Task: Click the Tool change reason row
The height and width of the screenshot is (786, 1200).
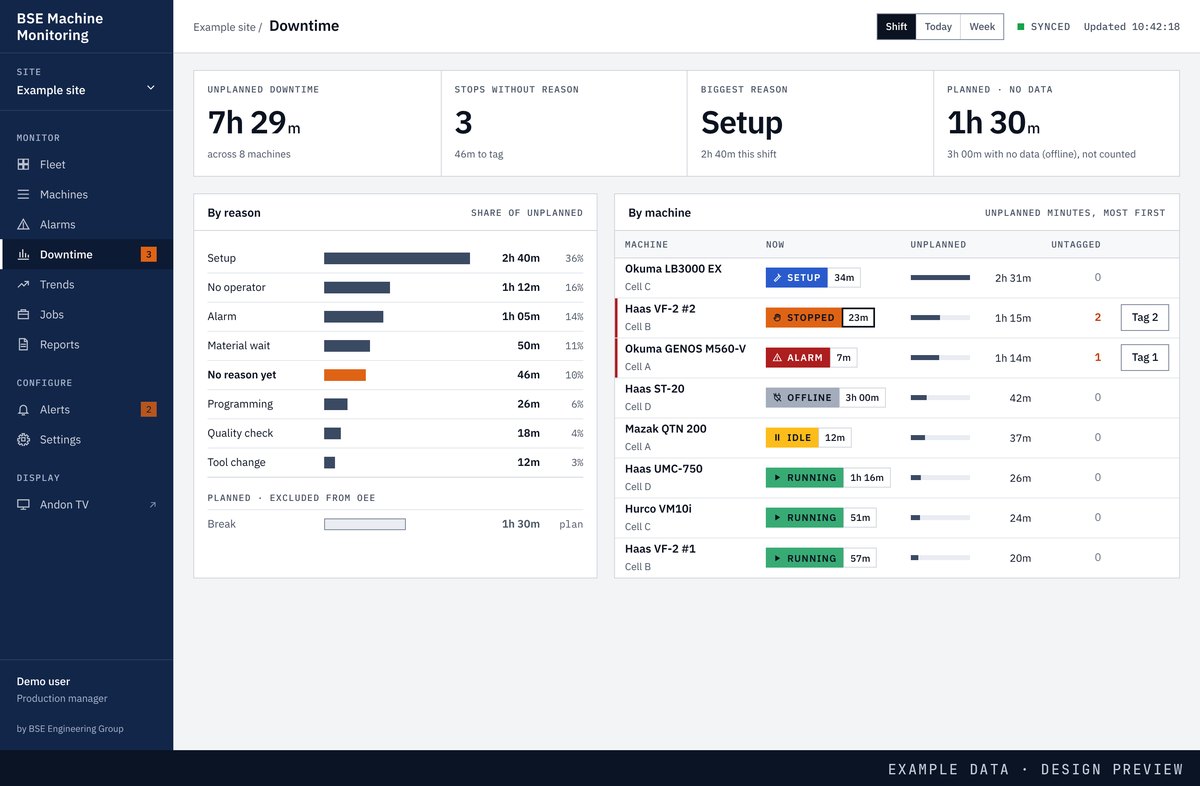Action: pyautogui.click(x=395, y=462)
